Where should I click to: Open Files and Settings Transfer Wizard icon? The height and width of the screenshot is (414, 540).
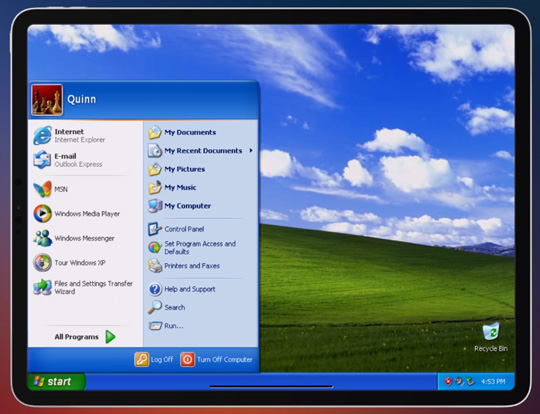point(42,287)
